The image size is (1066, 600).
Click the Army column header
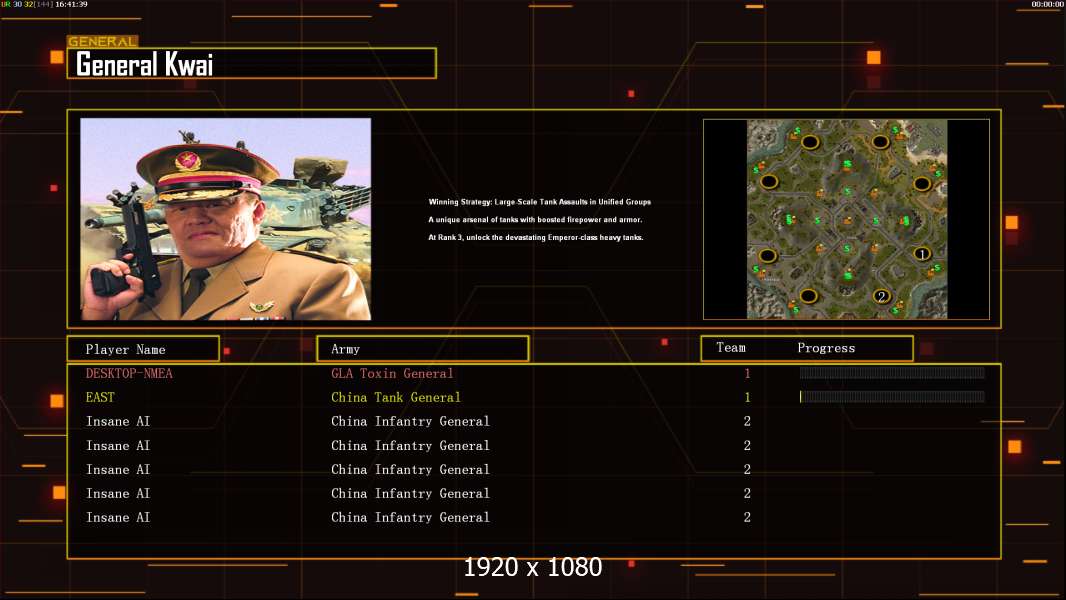point(423,349)
